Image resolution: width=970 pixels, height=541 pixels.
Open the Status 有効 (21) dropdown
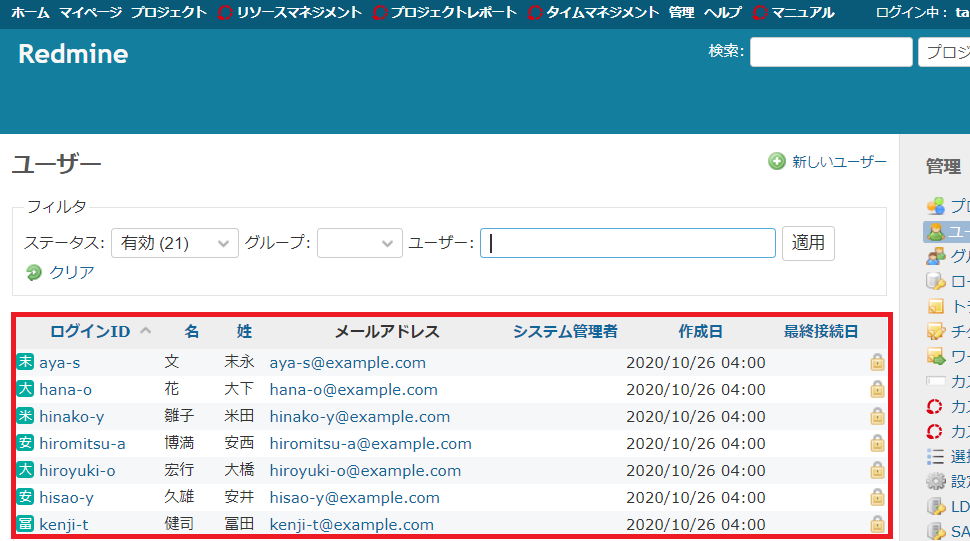(175, 243)
